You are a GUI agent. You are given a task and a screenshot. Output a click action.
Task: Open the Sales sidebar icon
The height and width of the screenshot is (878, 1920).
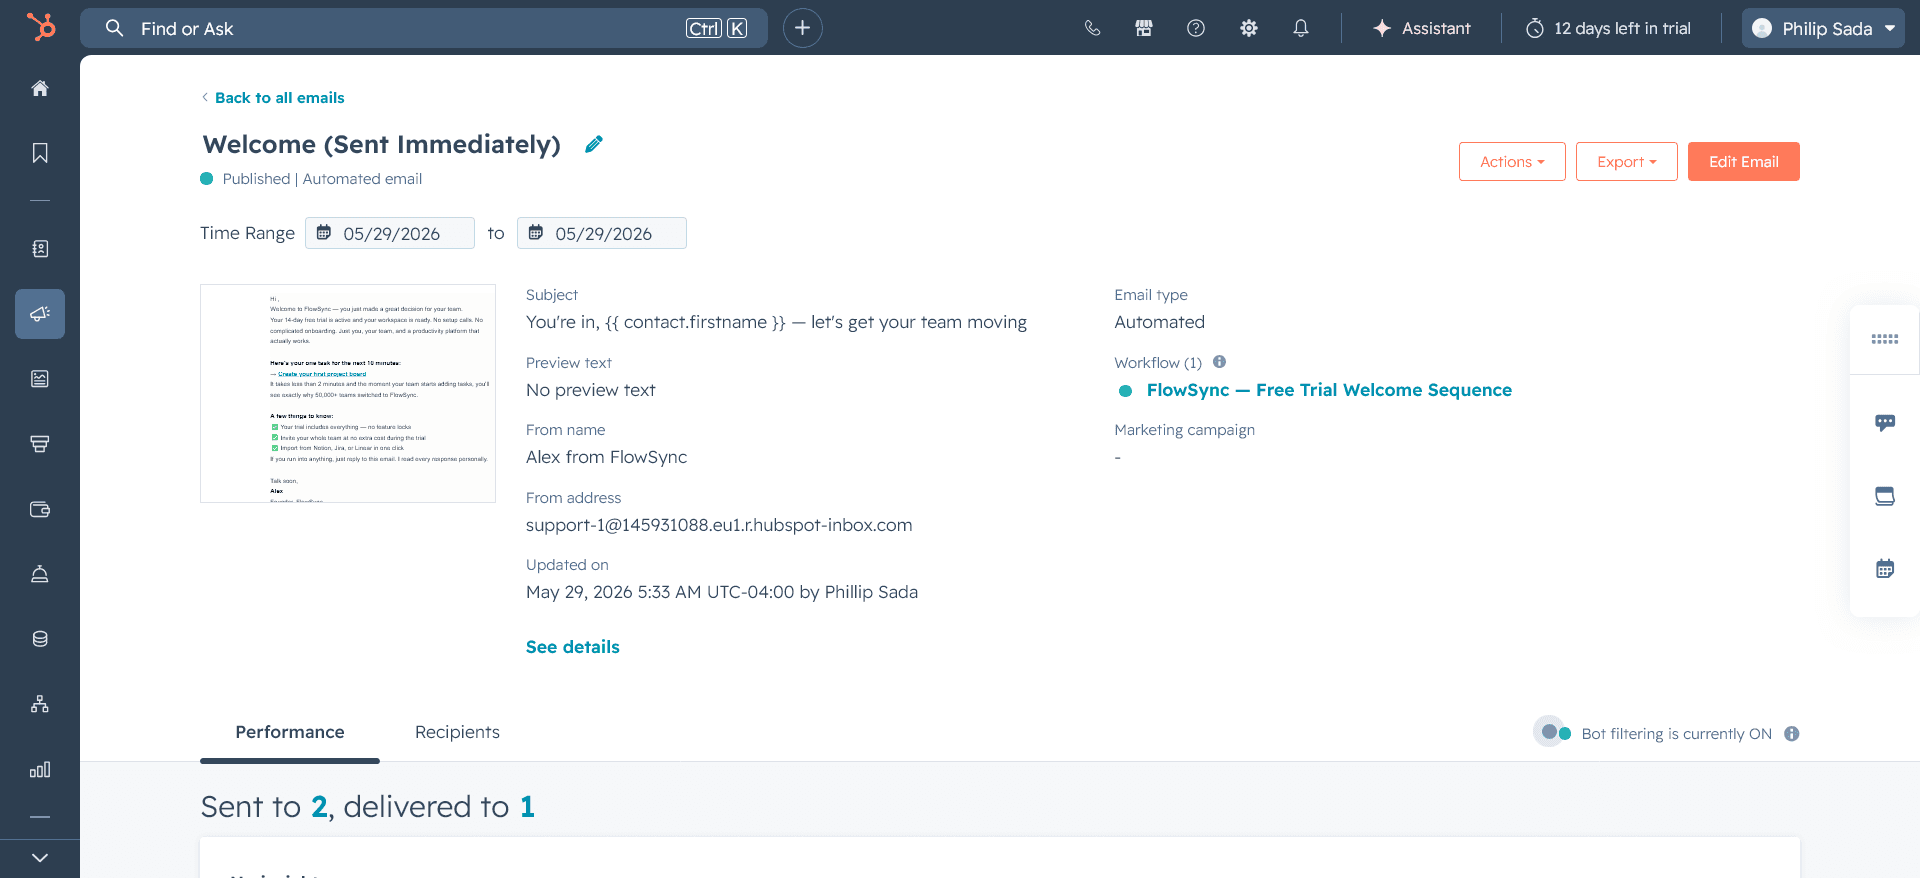tap(40, 444)
